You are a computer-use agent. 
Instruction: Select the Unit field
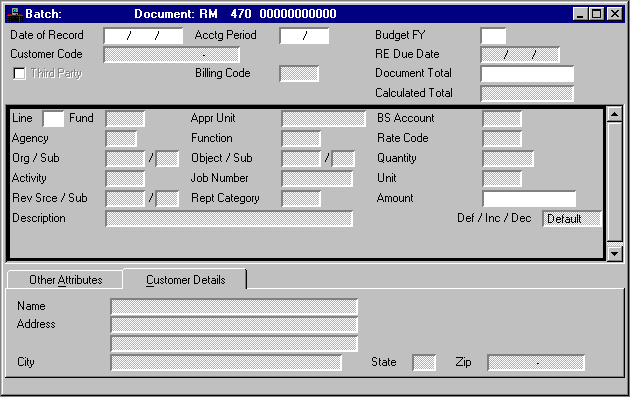(x=502, y=179)
